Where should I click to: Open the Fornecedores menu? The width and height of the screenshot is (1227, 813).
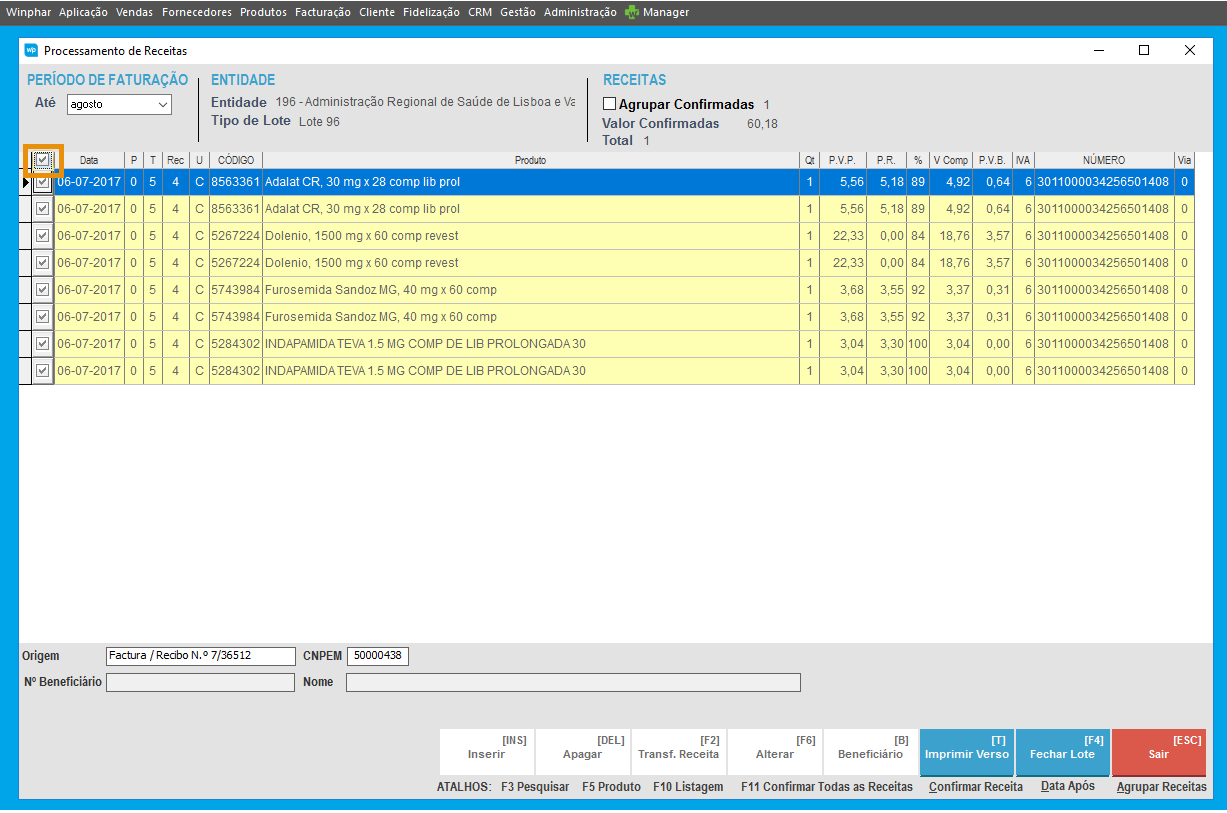click(x=197, y=12)
